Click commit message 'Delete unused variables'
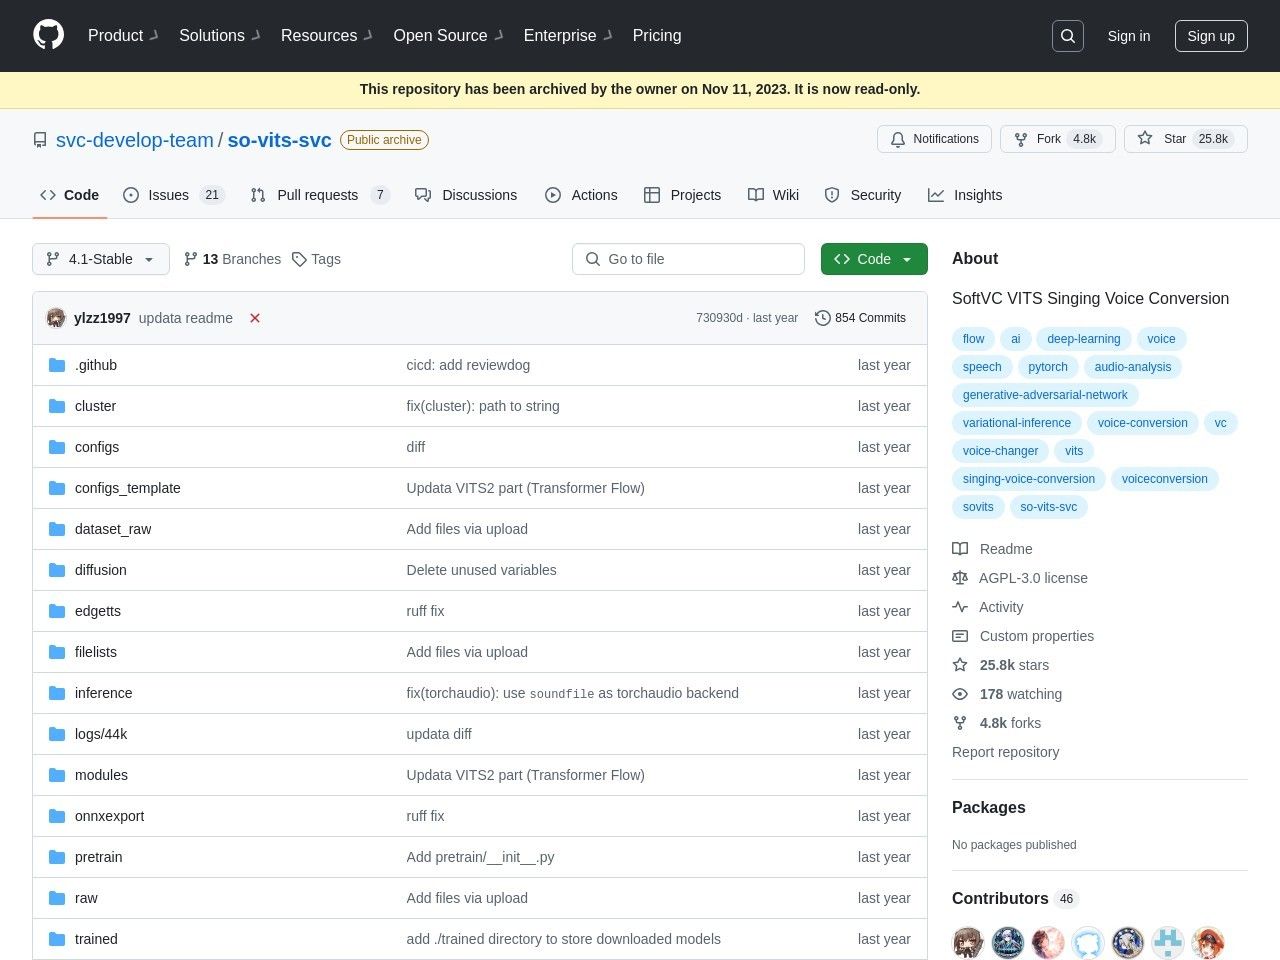The width and height of the screenshot is (1280, 960). (x=481, y=570)
